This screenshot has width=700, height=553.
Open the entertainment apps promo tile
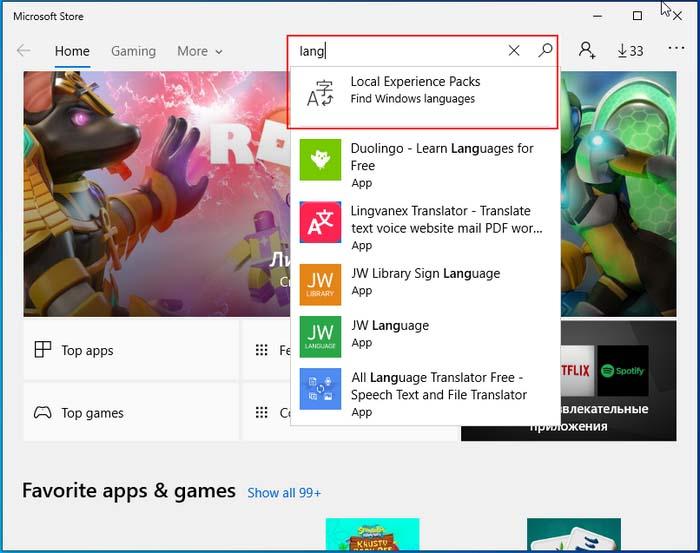tap(618, 381)
